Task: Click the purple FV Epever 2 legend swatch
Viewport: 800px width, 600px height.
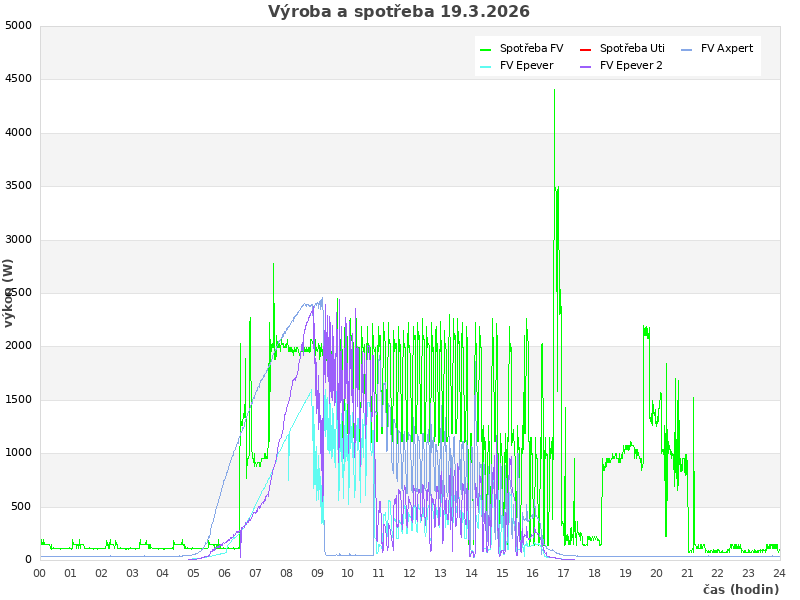Action: (x=586, y=66)
